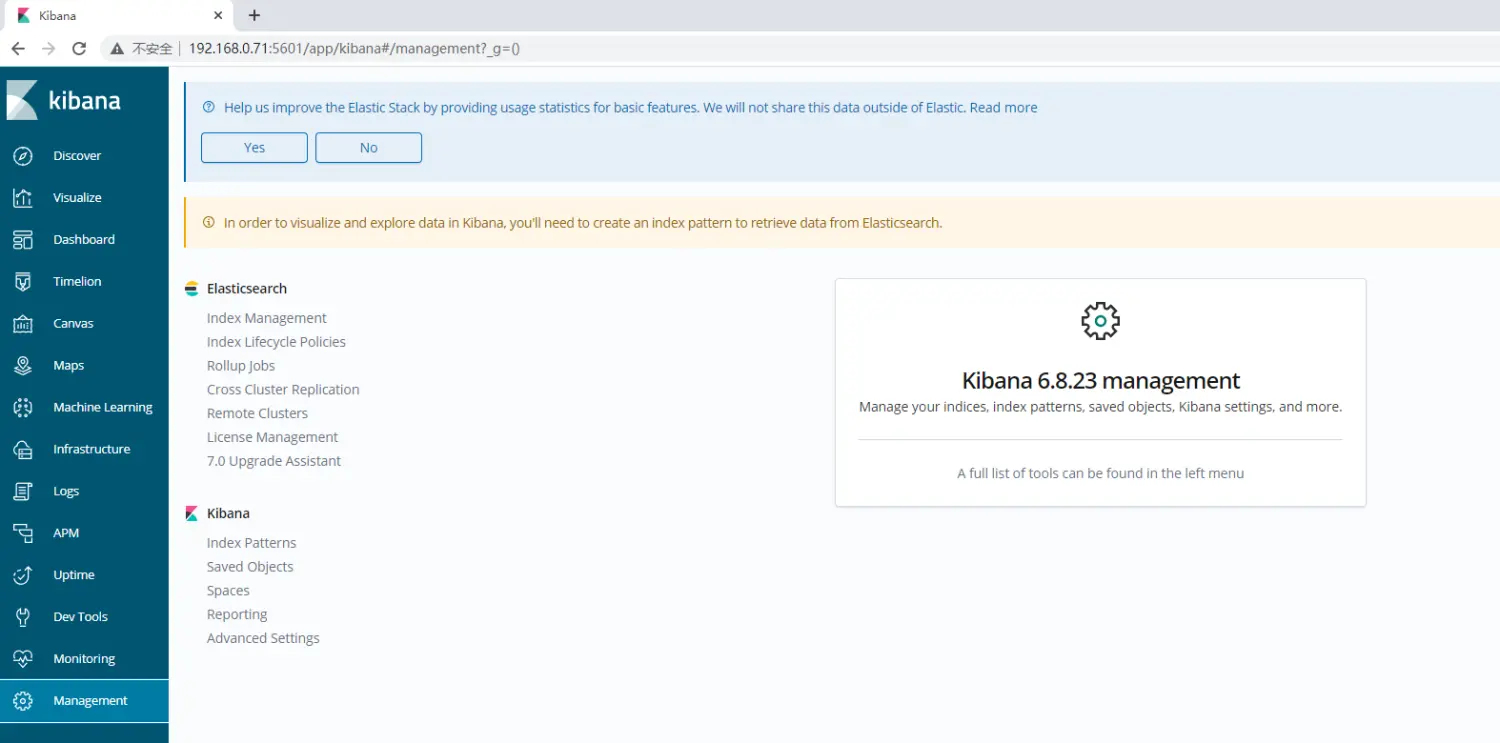Screen dimensions: 1500x743
Task: Open the Canvas app
Action: click(73, 323)
